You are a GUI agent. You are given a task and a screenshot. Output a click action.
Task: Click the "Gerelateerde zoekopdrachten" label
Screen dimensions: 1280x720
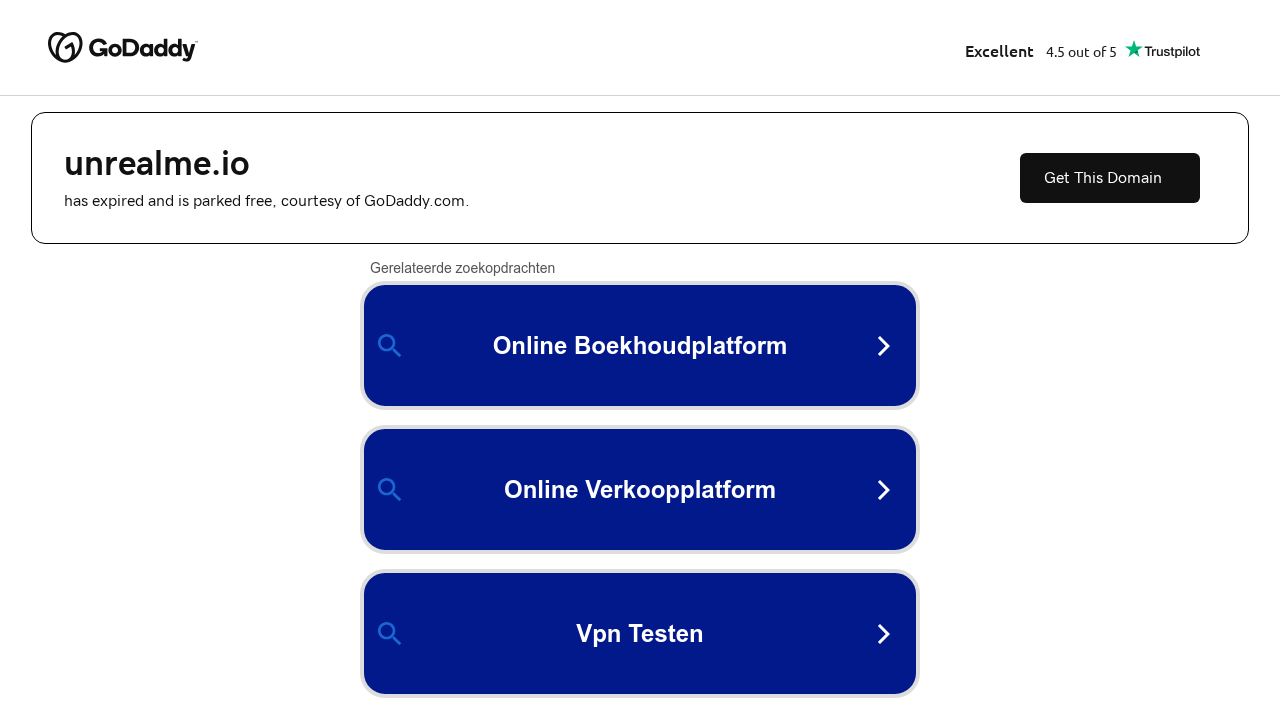(462, 268)
